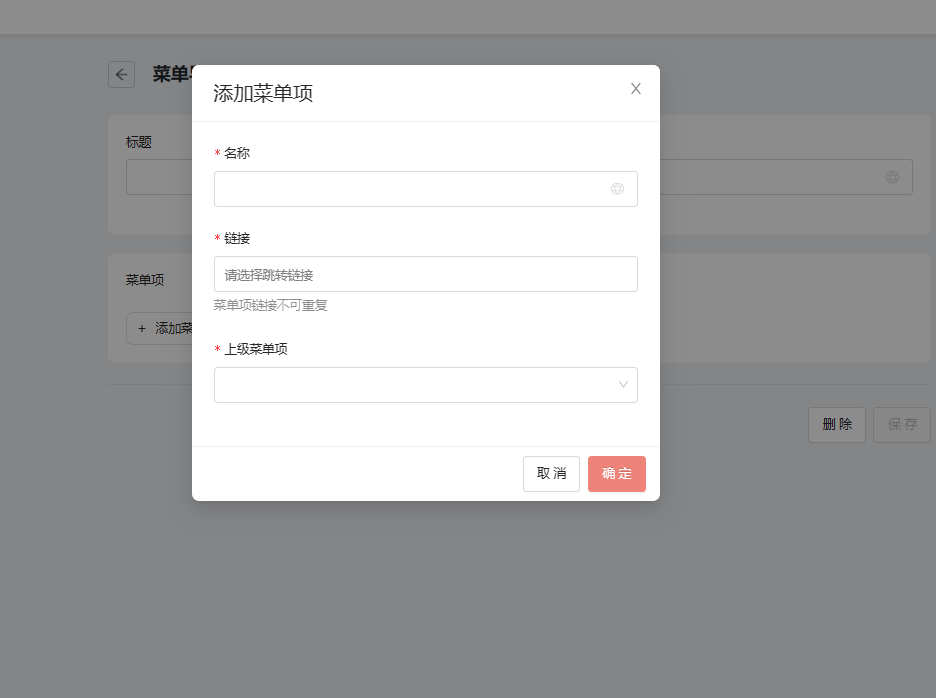
Task: Click the 取消 button
Action: click(551, 474)
